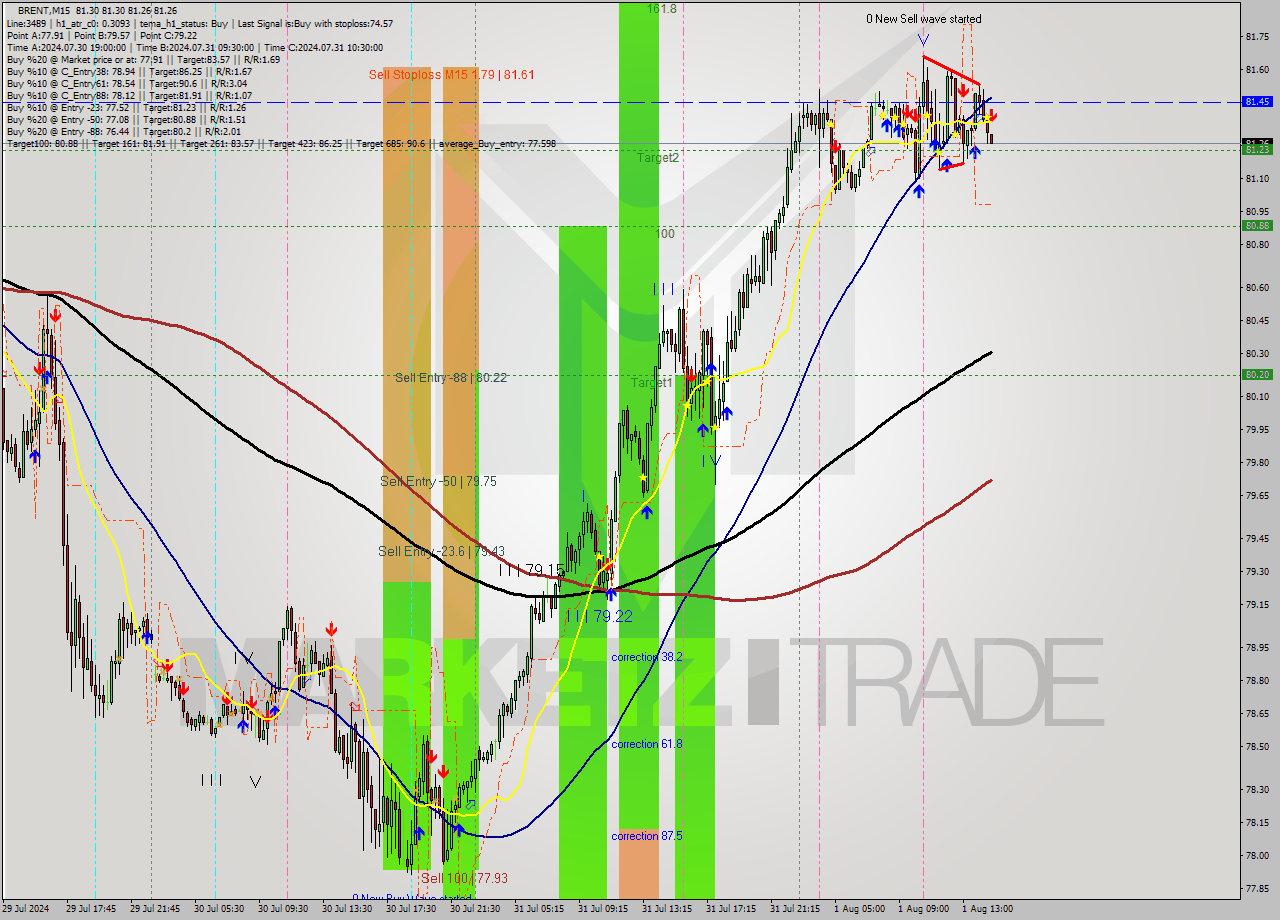Click the 'Buy %20 @ Entry -88: 76.44' line
This screenshot has height=920, width=1280.
pyautogui.click(x=123, y=132)
